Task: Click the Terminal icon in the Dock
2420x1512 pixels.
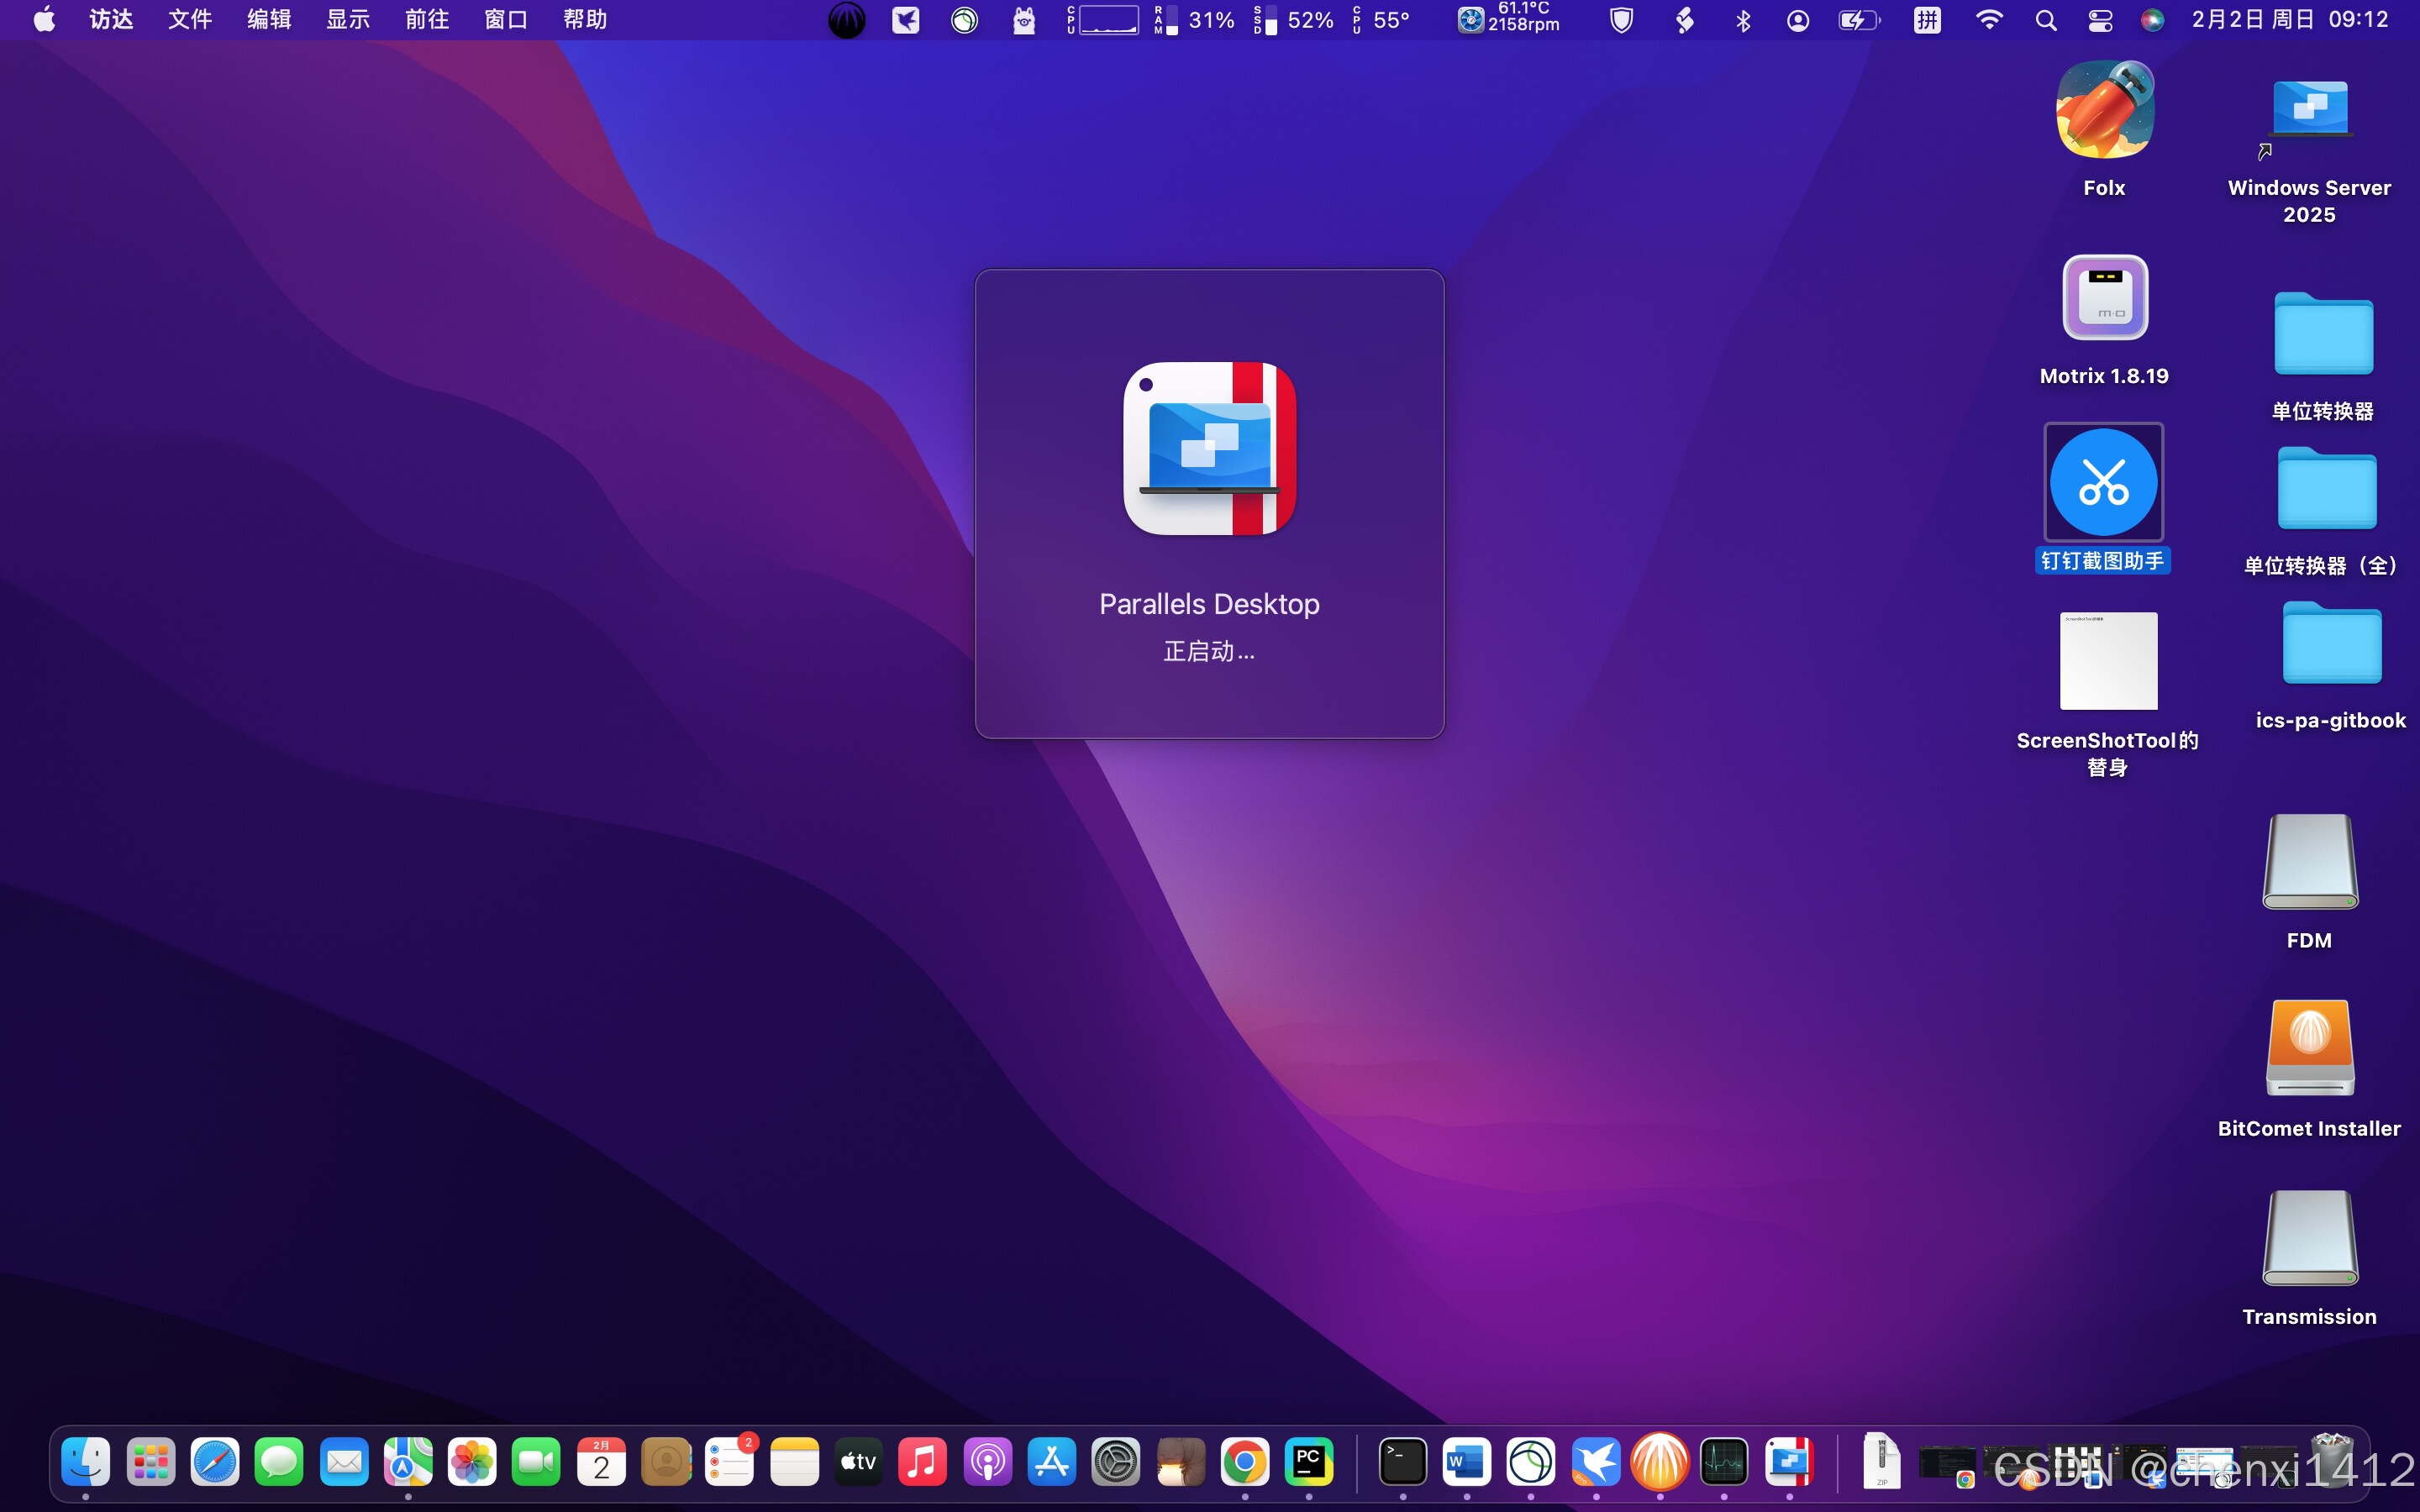Action: [1402, 1462]
